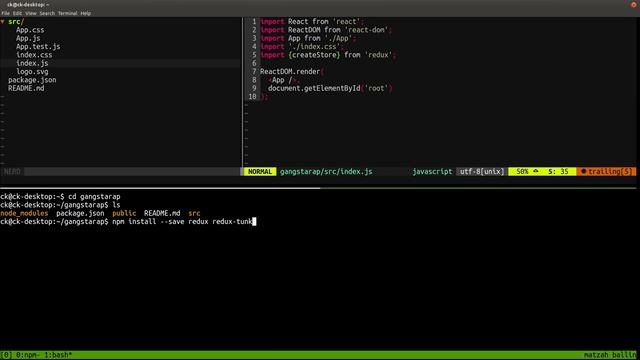Open the File menu

[x=5, y=13]
